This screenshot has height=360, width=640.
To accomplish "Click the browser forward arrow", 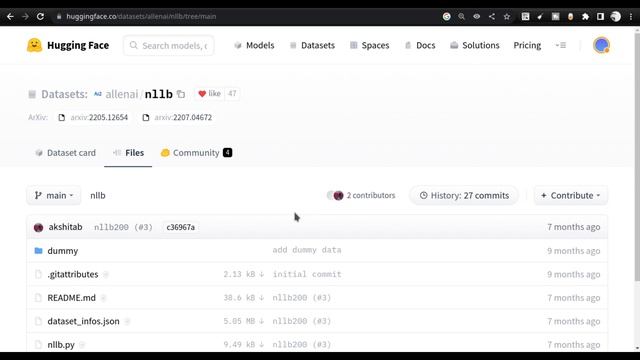I will [25, 16].
